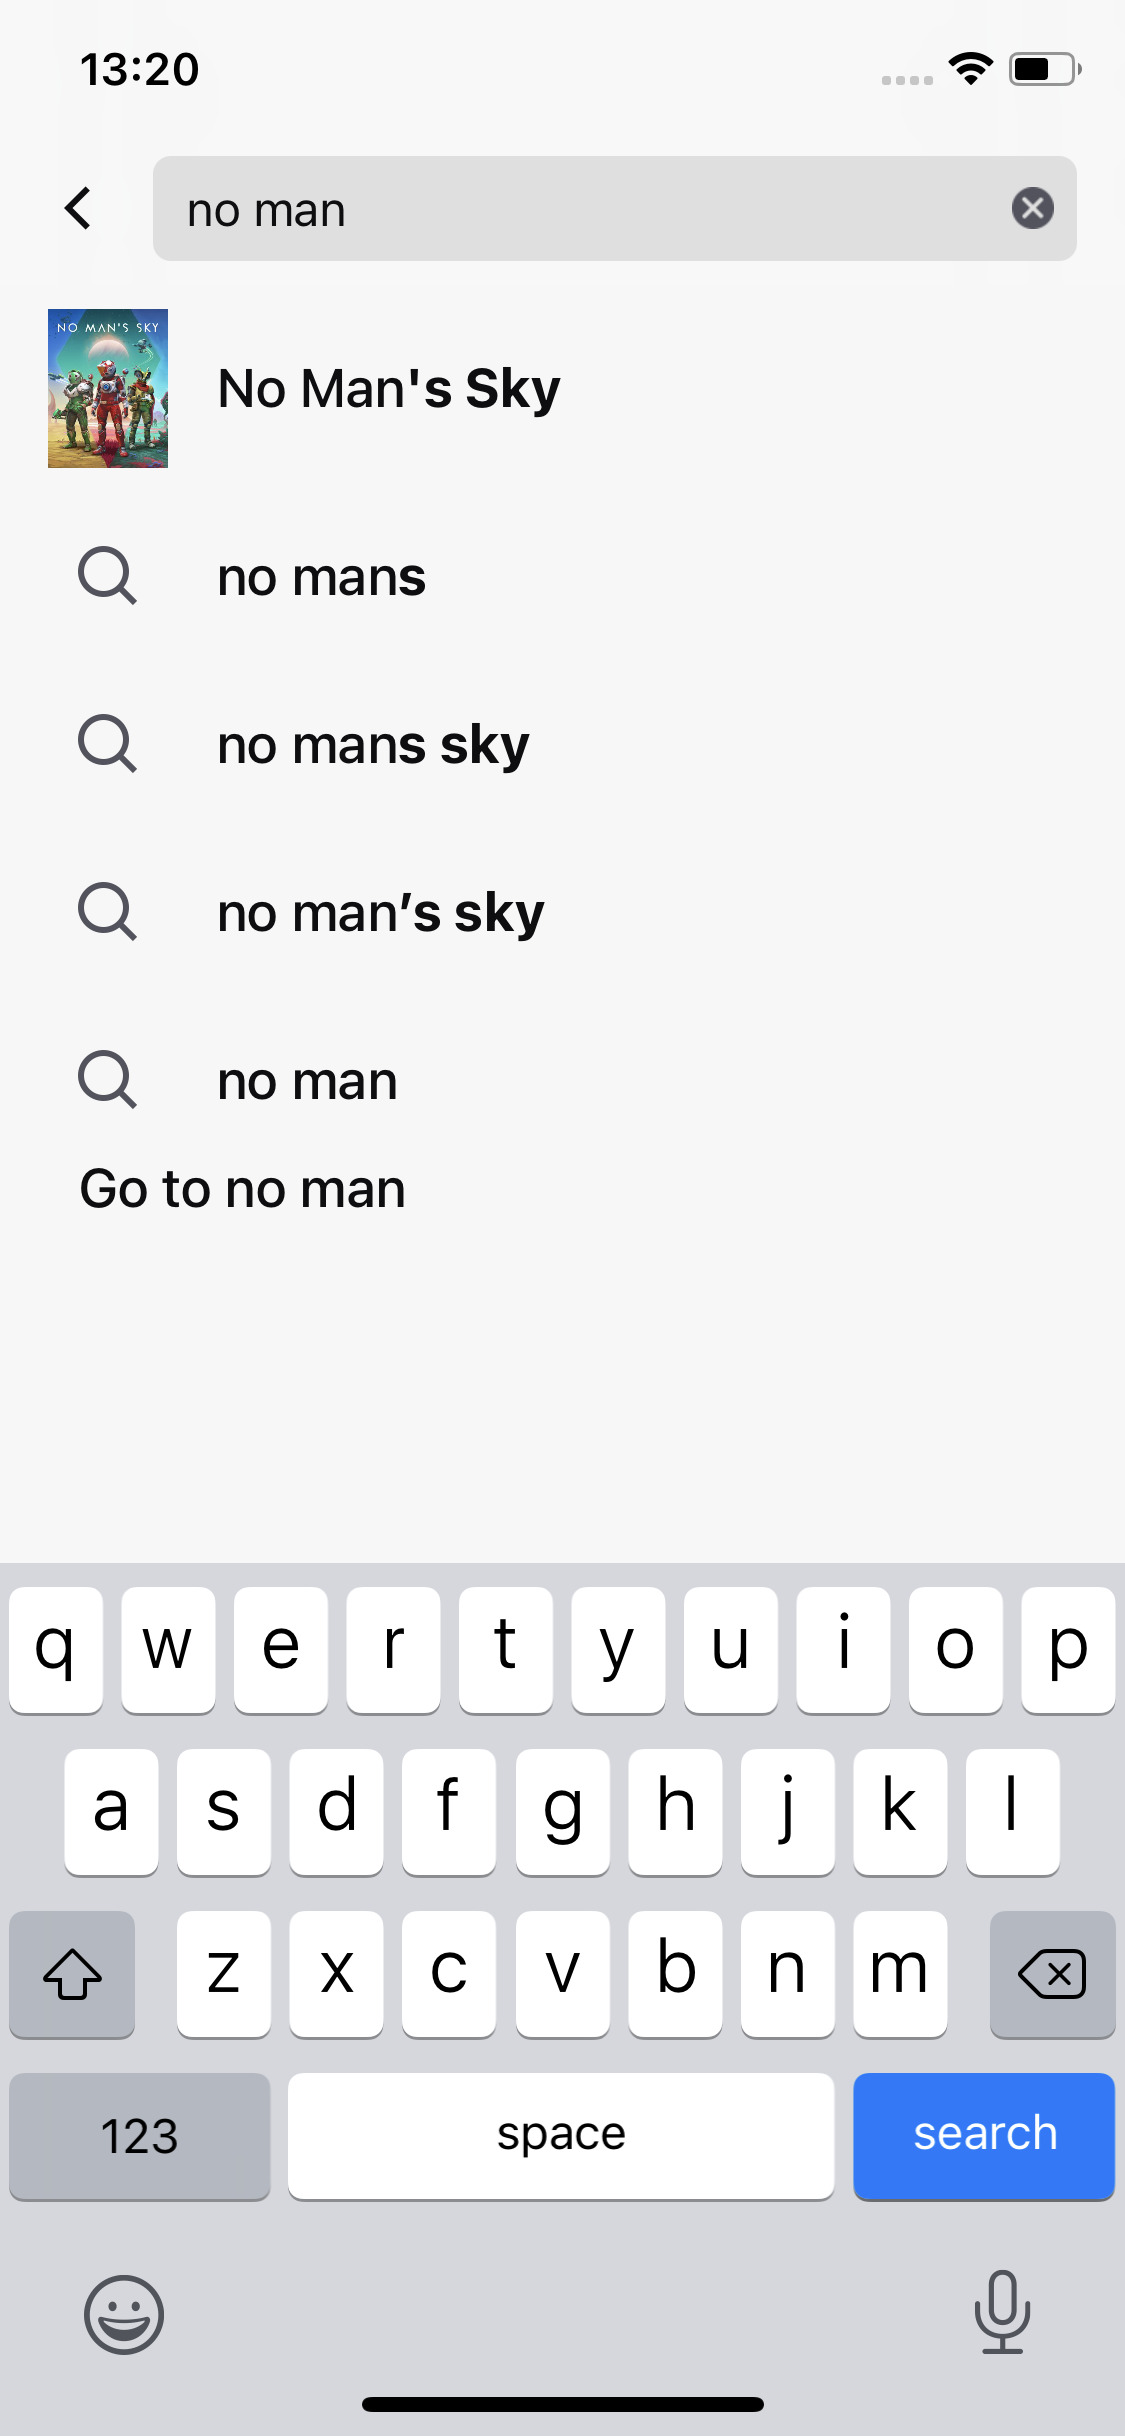
Task: Select the 'no mans sky' suggestion
Action: click(x=373, y=743)
